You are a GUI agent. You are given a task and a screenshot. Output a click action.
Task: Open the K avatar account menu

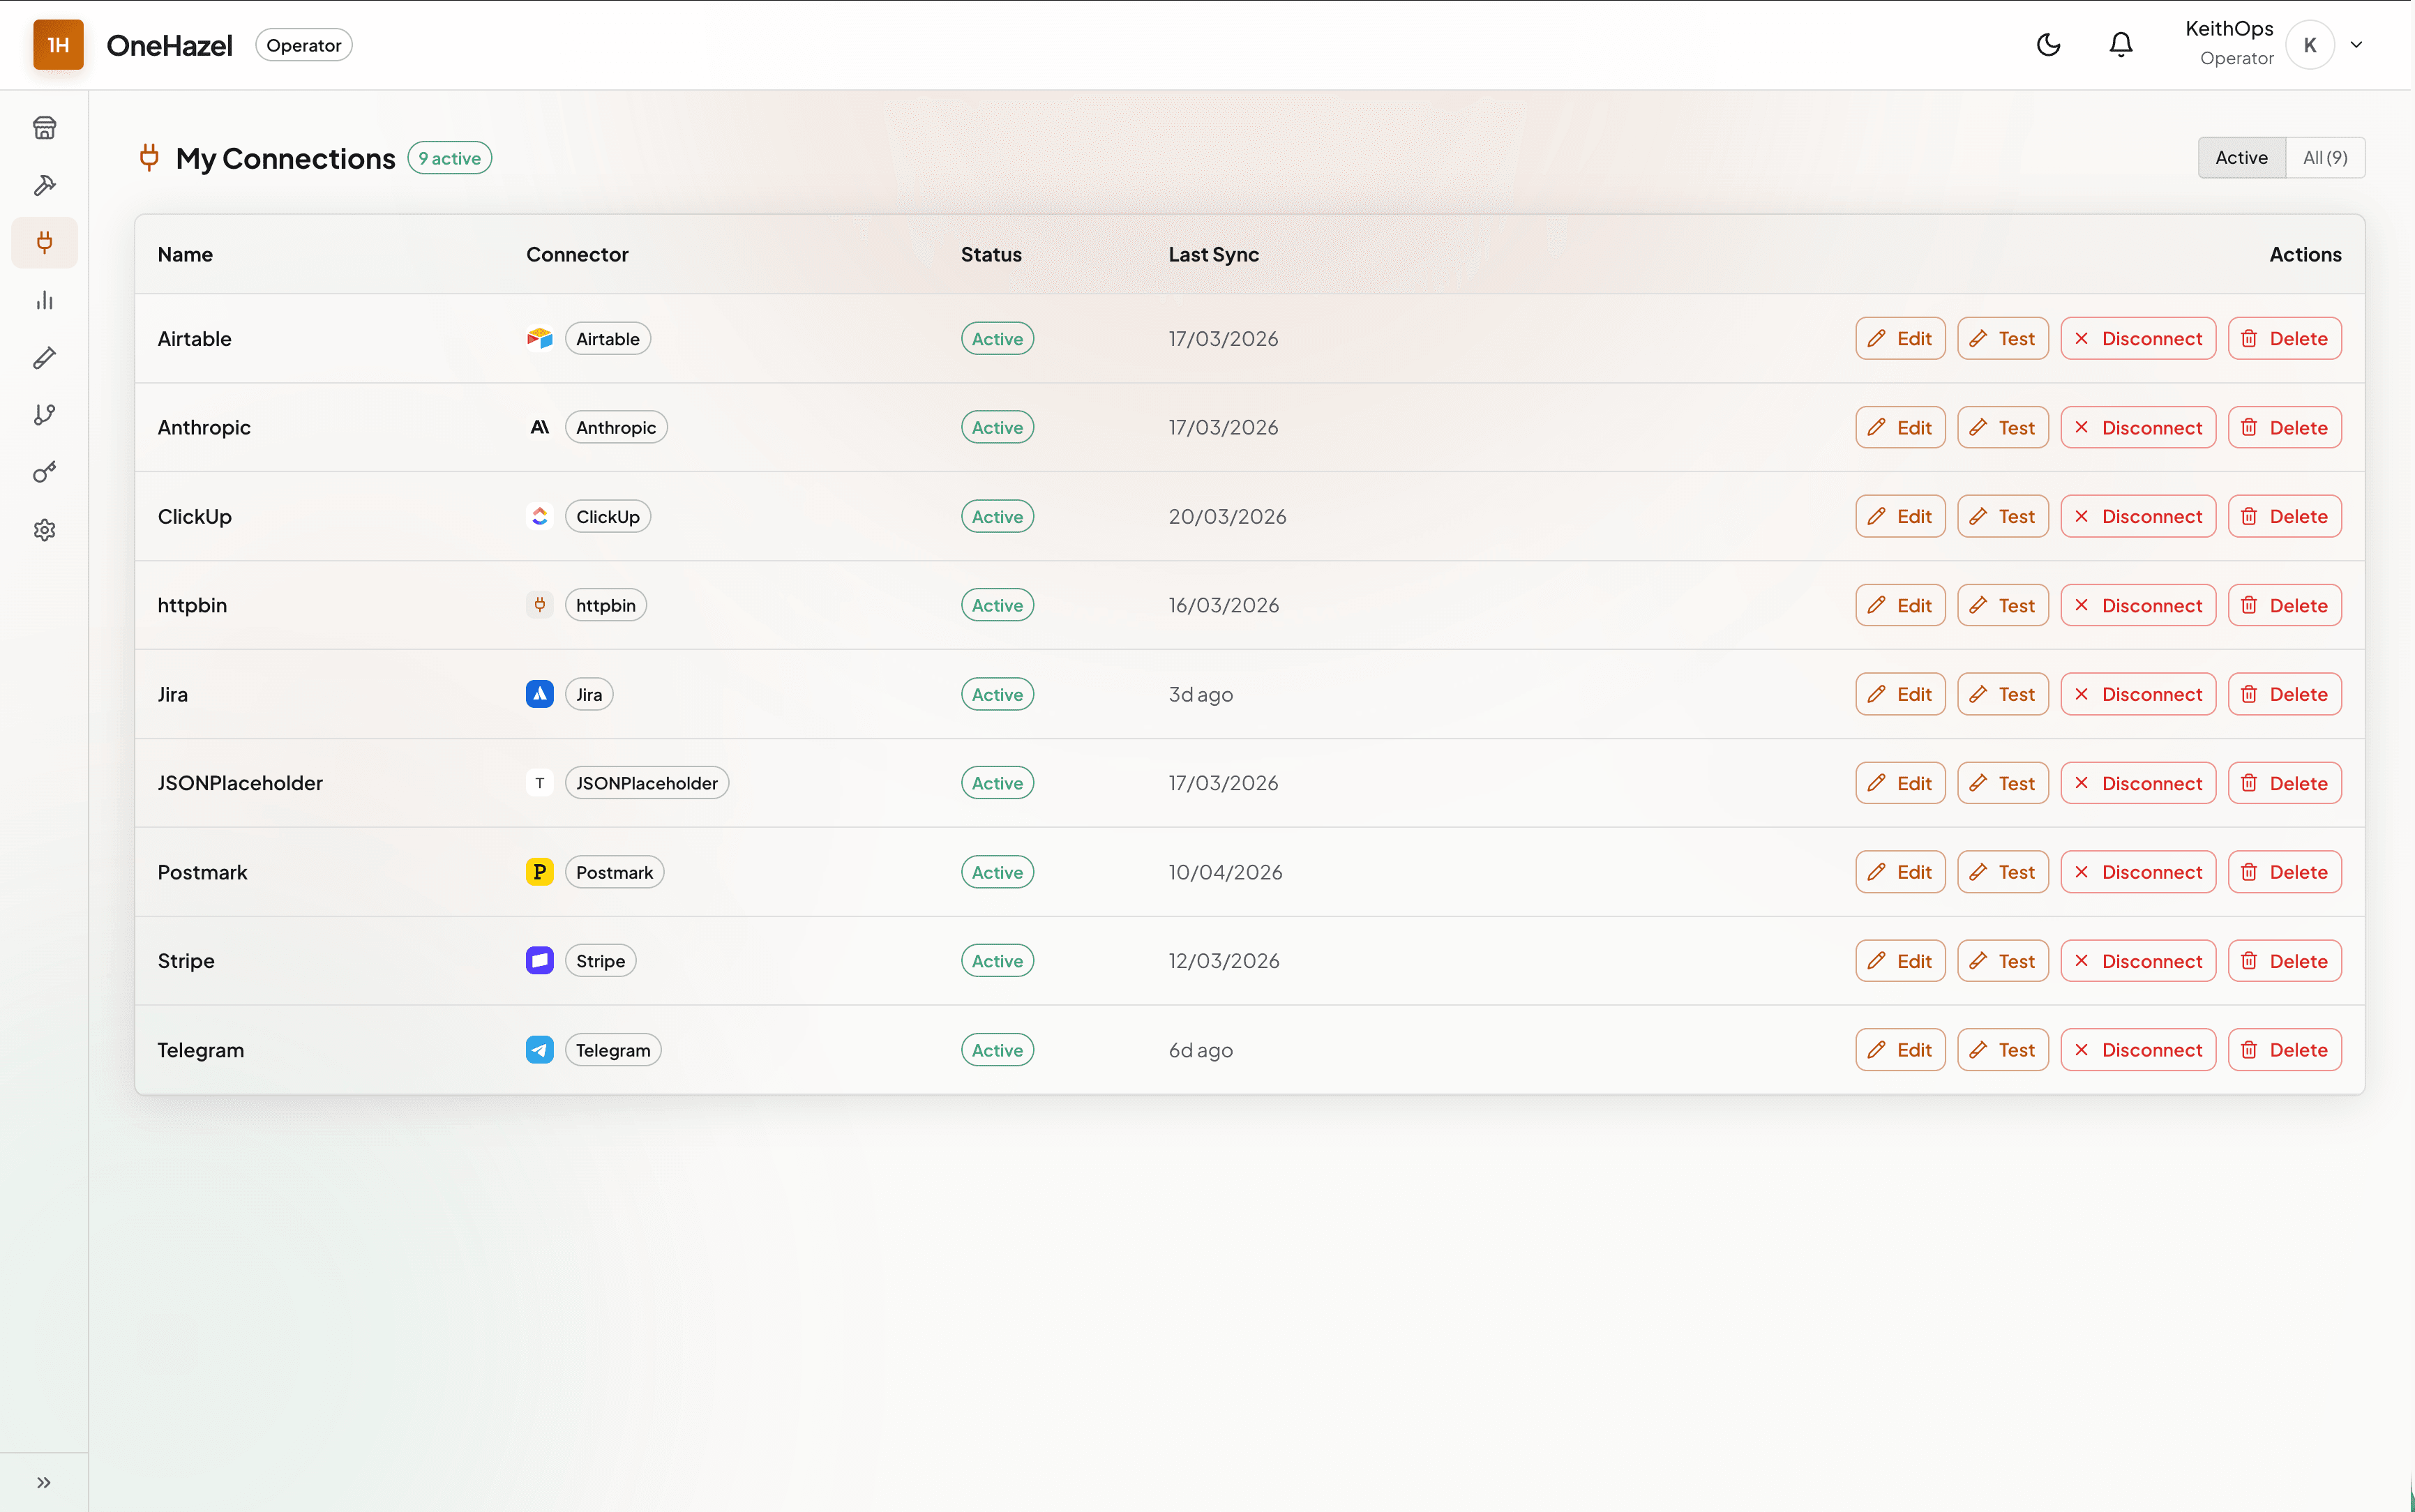(x=2310, y=45)
